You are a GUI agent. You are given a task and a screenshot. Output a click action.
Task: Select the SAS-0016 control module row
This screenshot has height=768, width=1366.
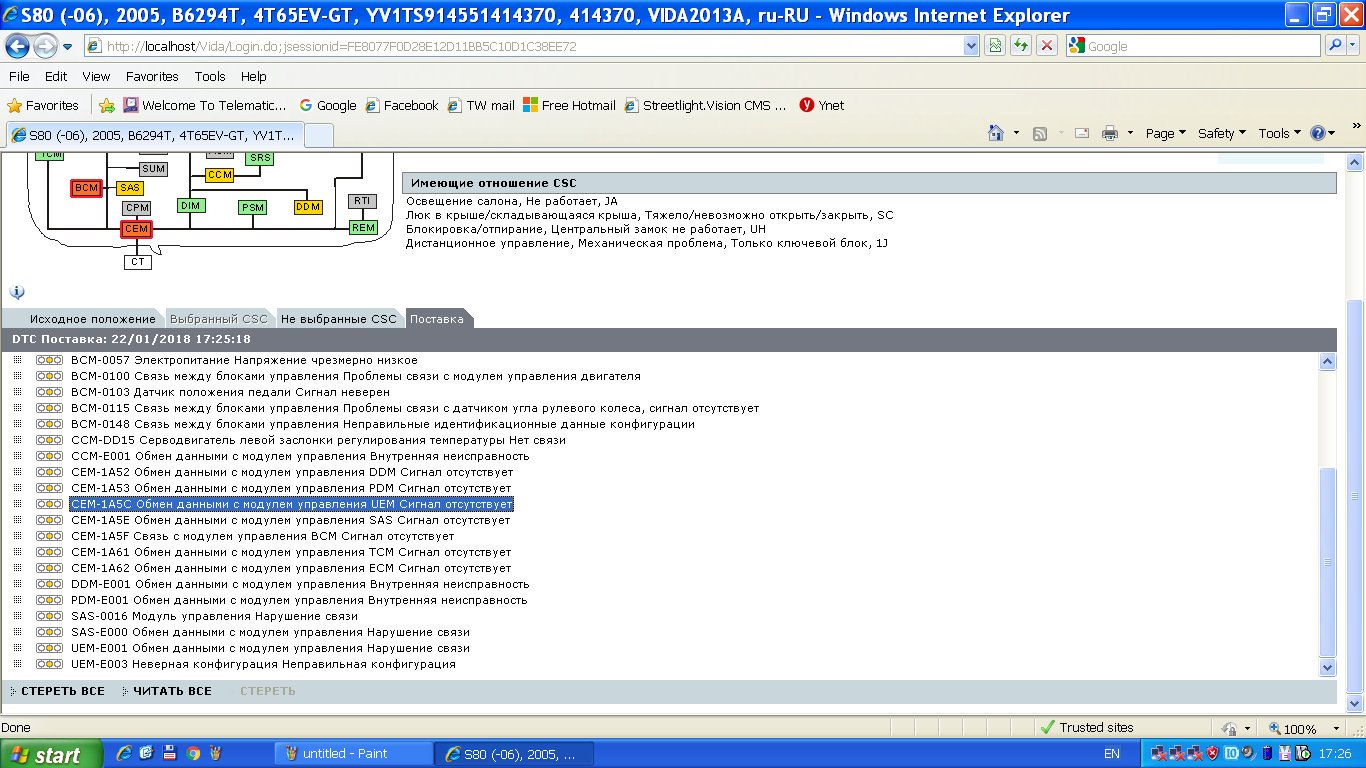[215, 616]
